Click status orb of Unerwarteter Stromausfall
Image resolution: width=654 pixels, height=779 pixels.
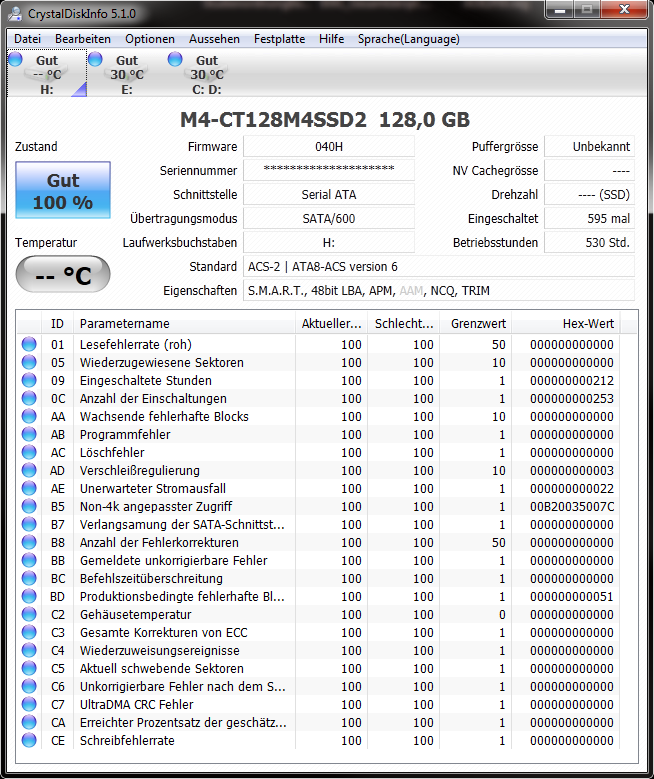29,488
